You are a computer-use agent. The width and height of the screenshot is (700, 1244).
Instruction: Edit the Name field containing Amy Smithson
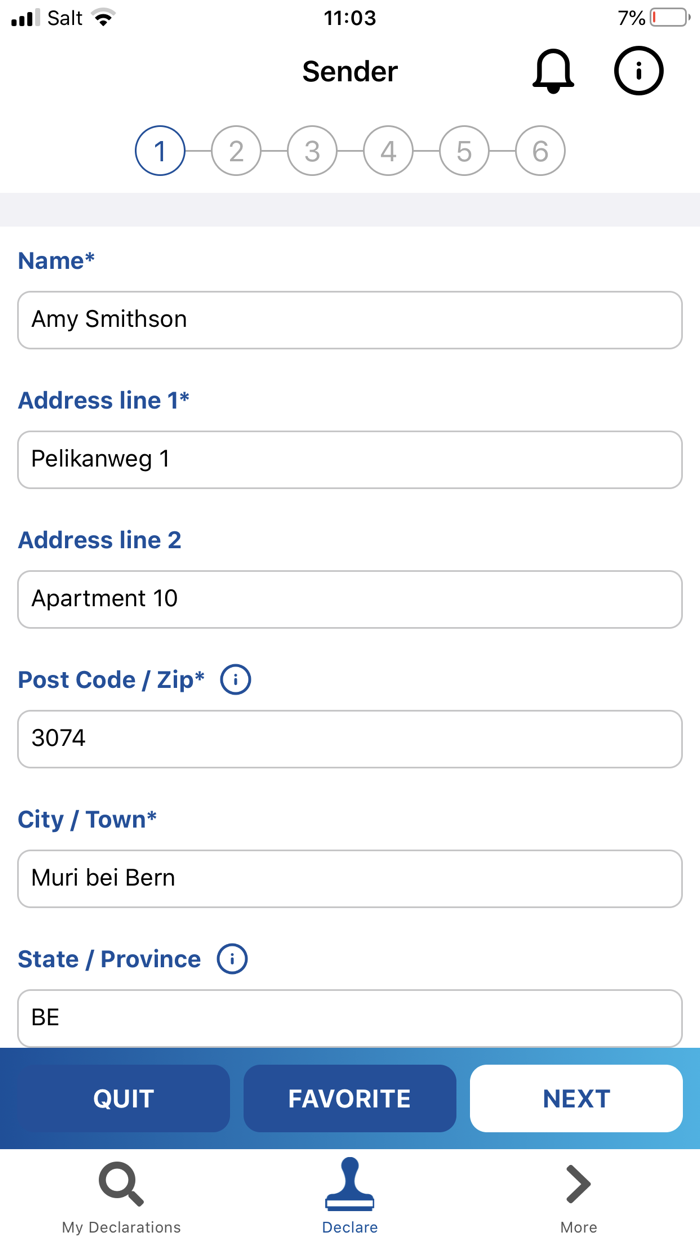[349, 319]
